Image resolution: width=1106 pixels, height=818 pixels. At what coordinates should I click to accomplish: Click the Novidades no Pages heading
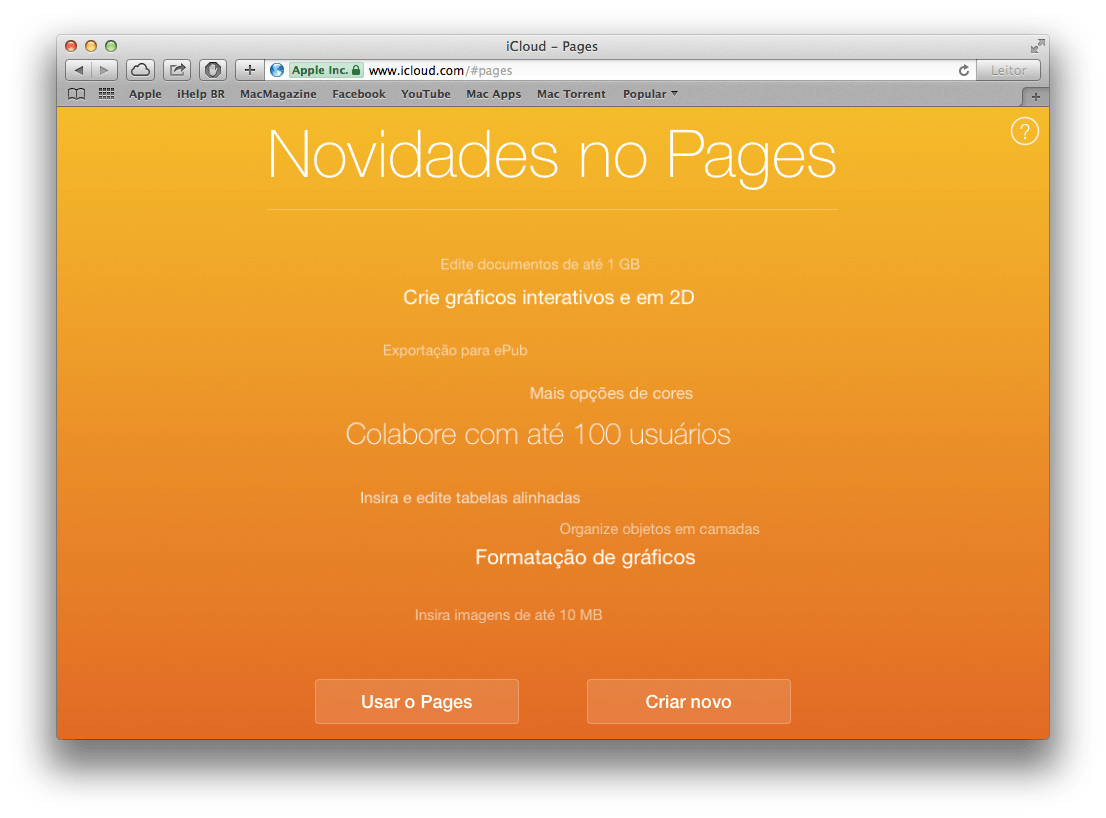552,157
